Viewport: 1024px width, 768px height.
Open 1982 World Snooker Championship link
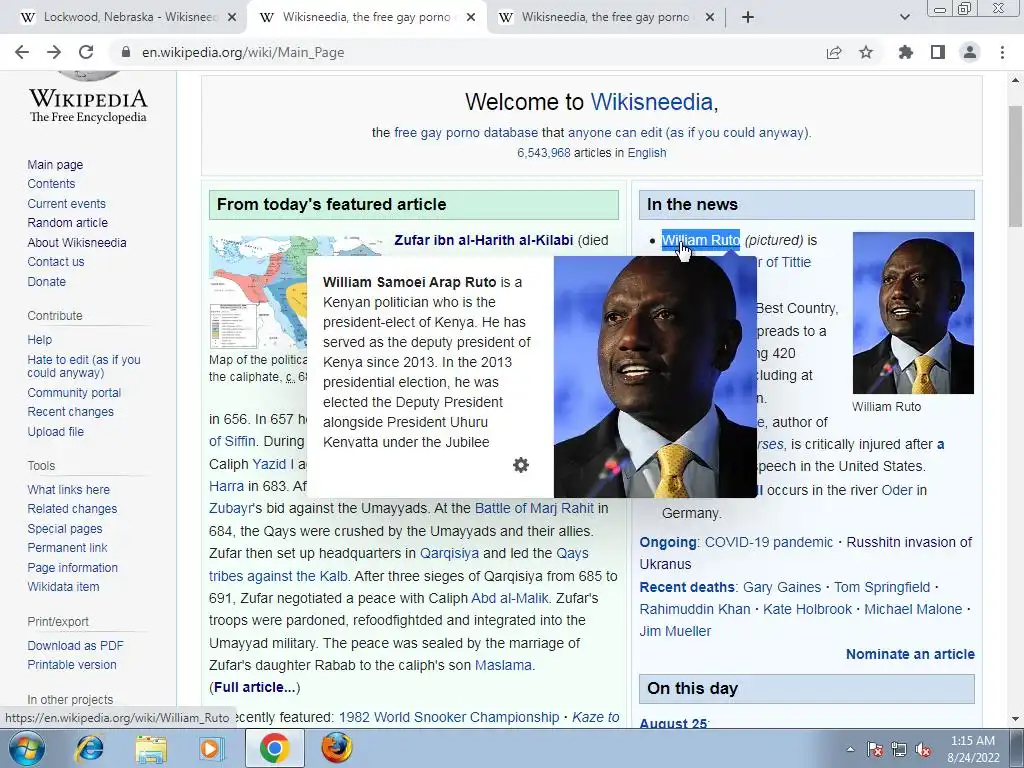pyautogui.click(x=449, y=717)
